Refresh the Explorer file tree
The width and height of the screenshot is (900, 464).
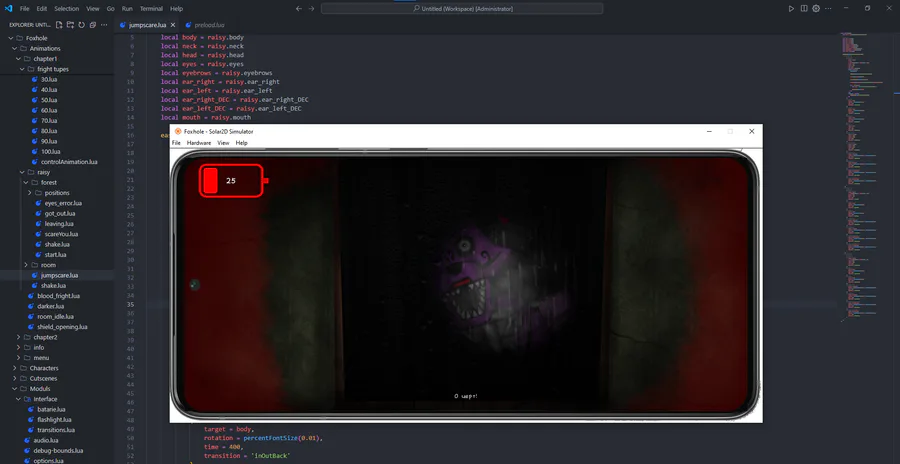coord(82,25)
